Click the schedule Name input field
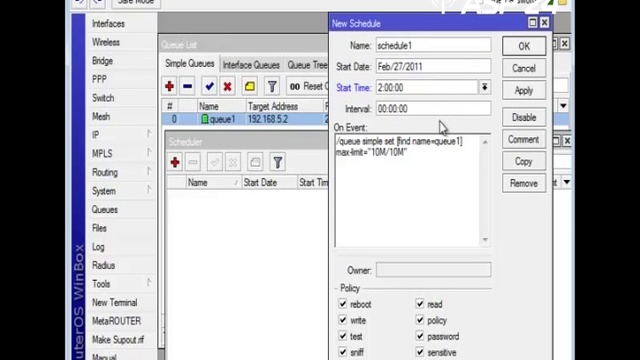 433,45
